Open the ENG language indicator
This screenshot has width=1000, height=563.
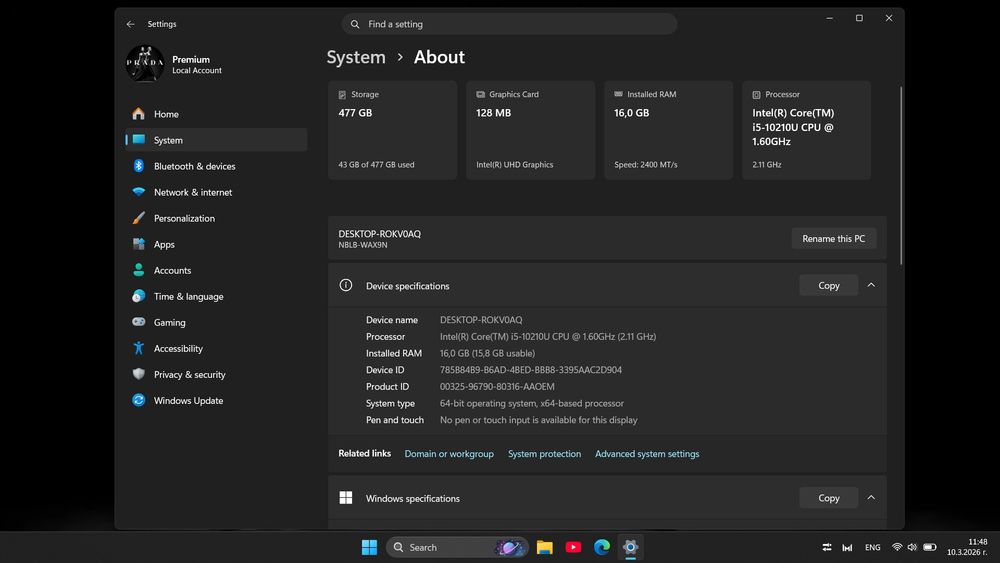(x=872, y=548)
